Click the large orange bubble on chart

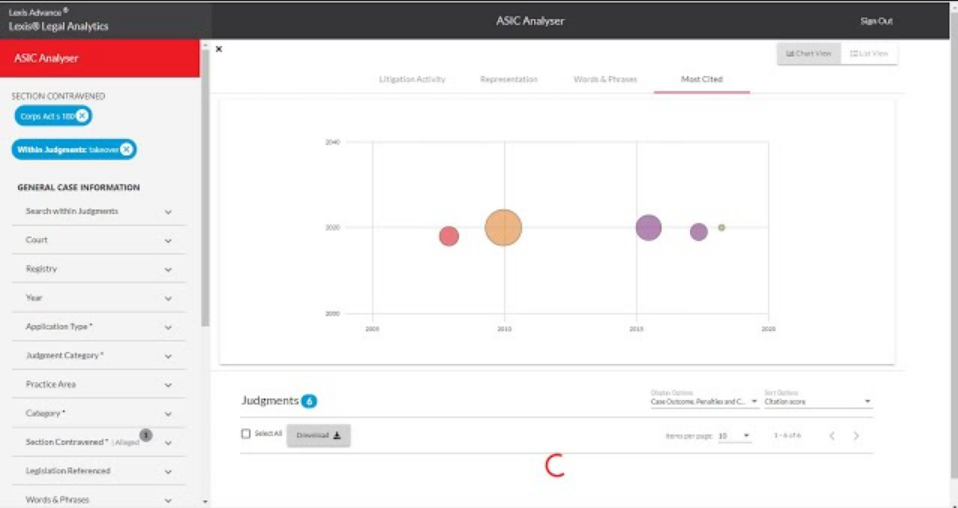point(503,227)
